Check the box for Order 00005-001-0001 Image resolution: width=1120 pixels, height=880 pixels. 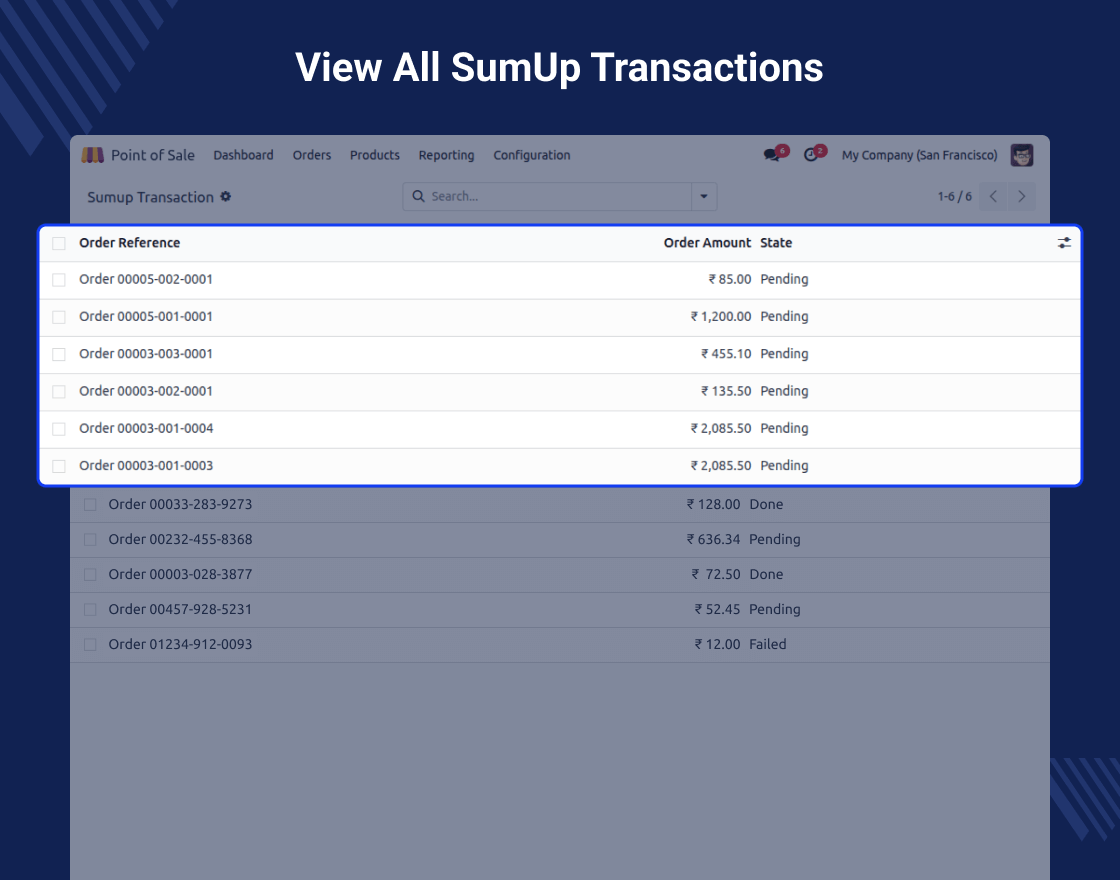click(59, 317)
